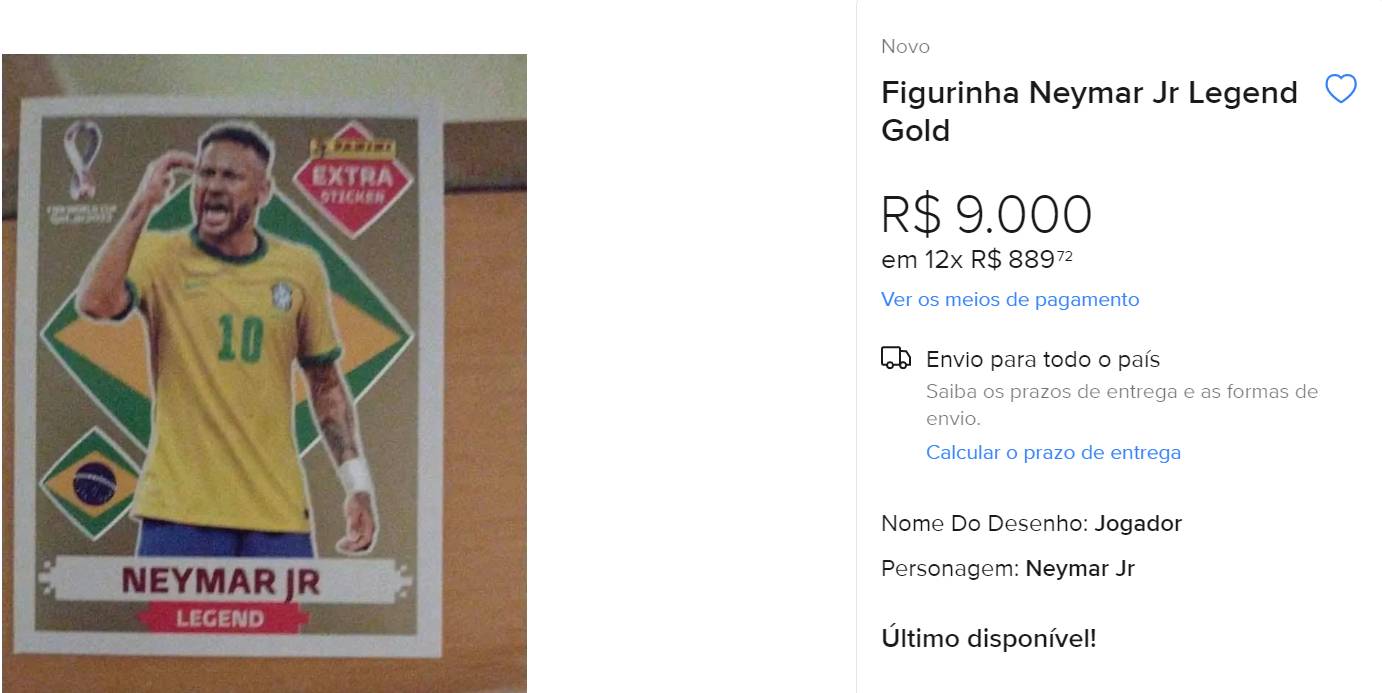
Task: Click Envio para todo o país text
Action: (1043, 359)
